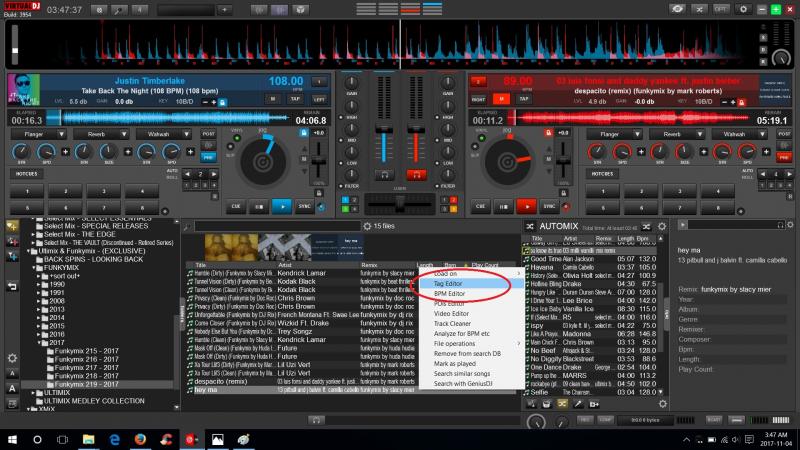Collapse the 2017 folder

39,343
